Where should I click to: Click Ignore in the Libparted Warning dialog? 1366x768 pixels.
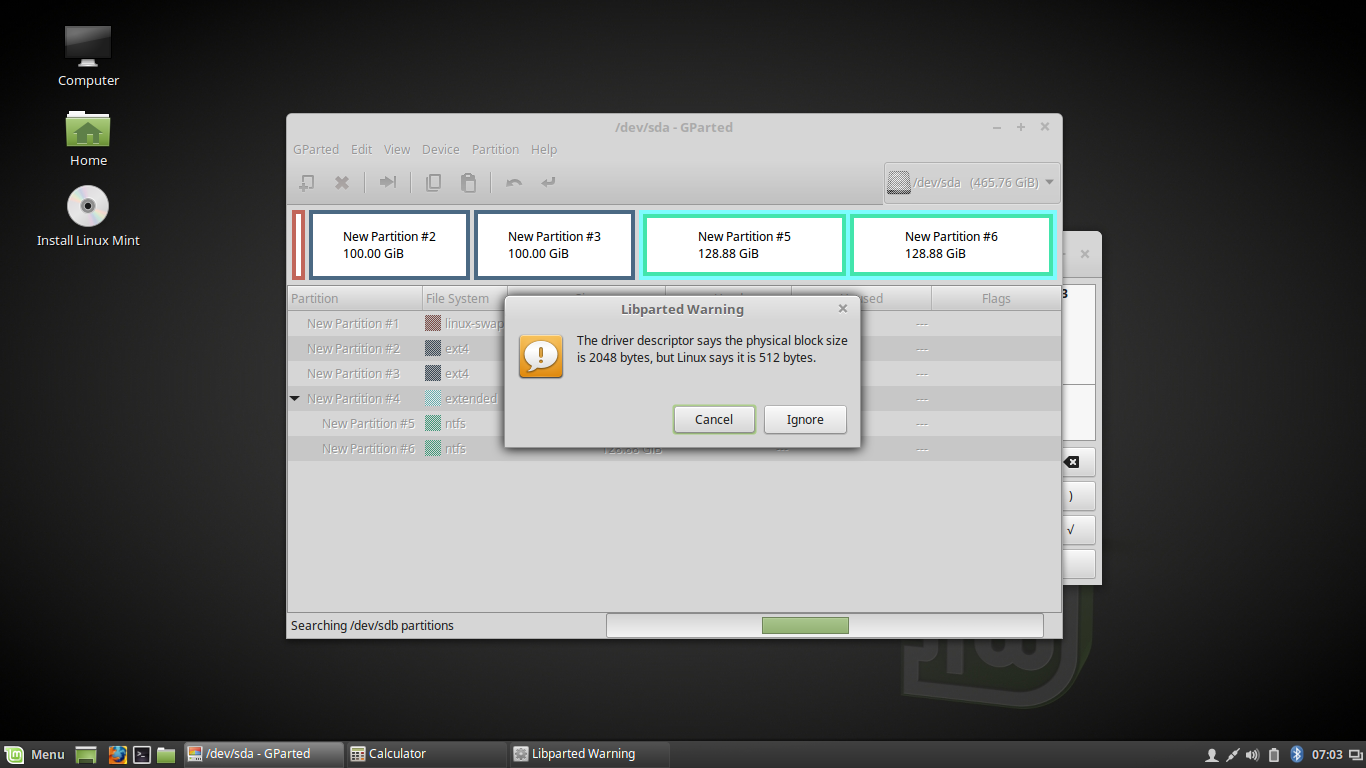pyautogui.click(x=805, y=419)
